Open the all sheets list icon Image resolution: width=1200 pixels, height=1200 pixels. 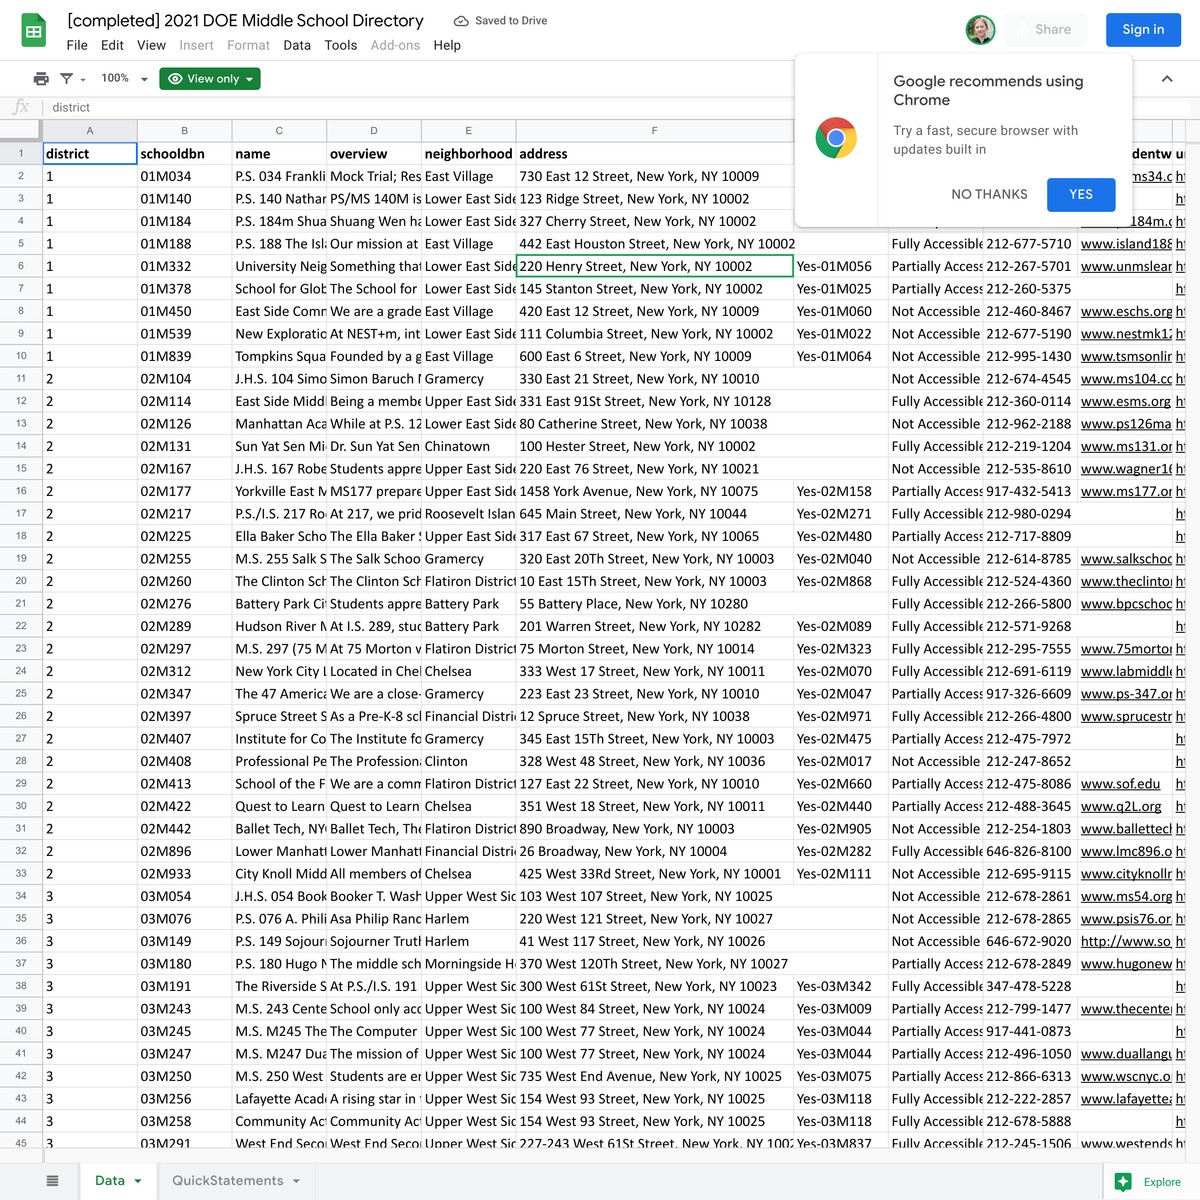click(x=53, y=1181)
